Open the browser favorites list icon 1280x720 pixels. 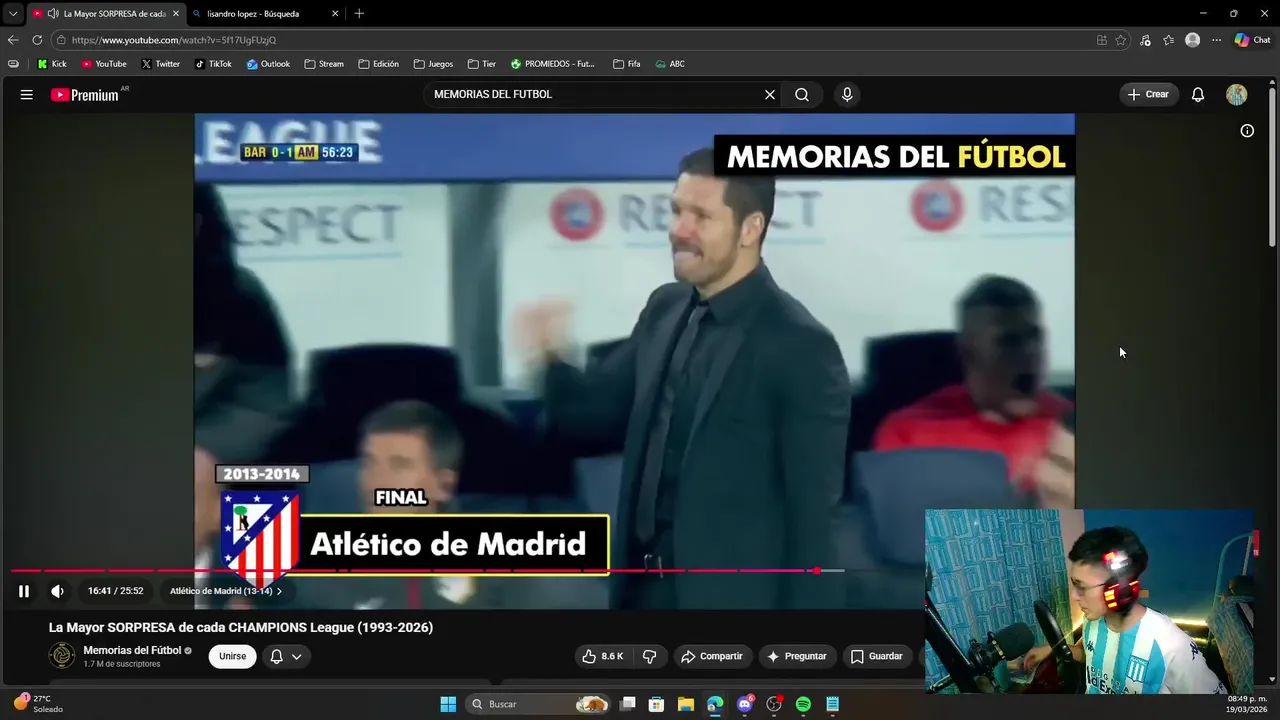click(1168, 40)
